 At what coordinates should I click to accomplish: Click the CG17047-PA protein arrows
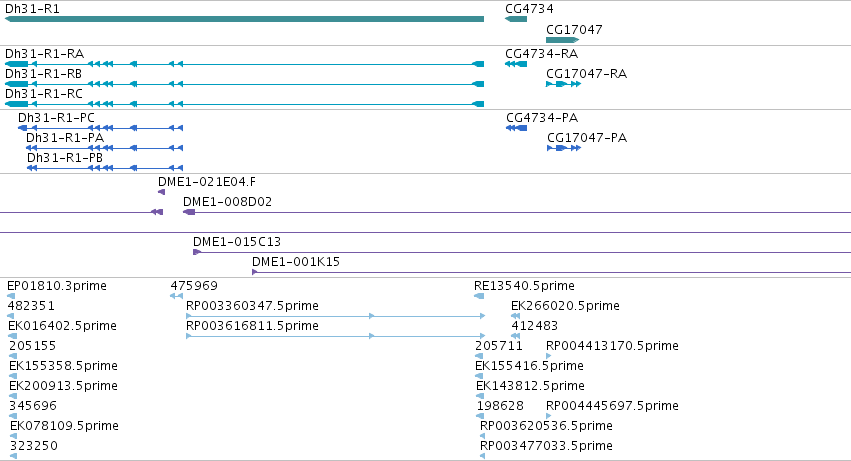click(564, 148)
